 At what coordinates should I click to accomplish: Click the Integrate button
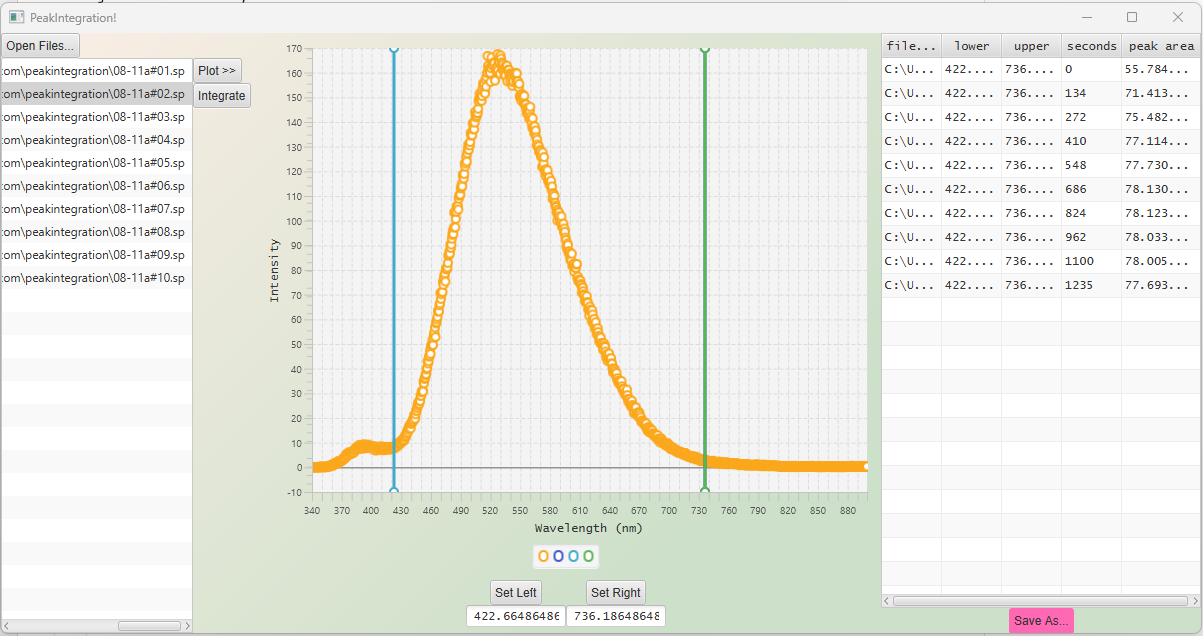click(221, 96)
